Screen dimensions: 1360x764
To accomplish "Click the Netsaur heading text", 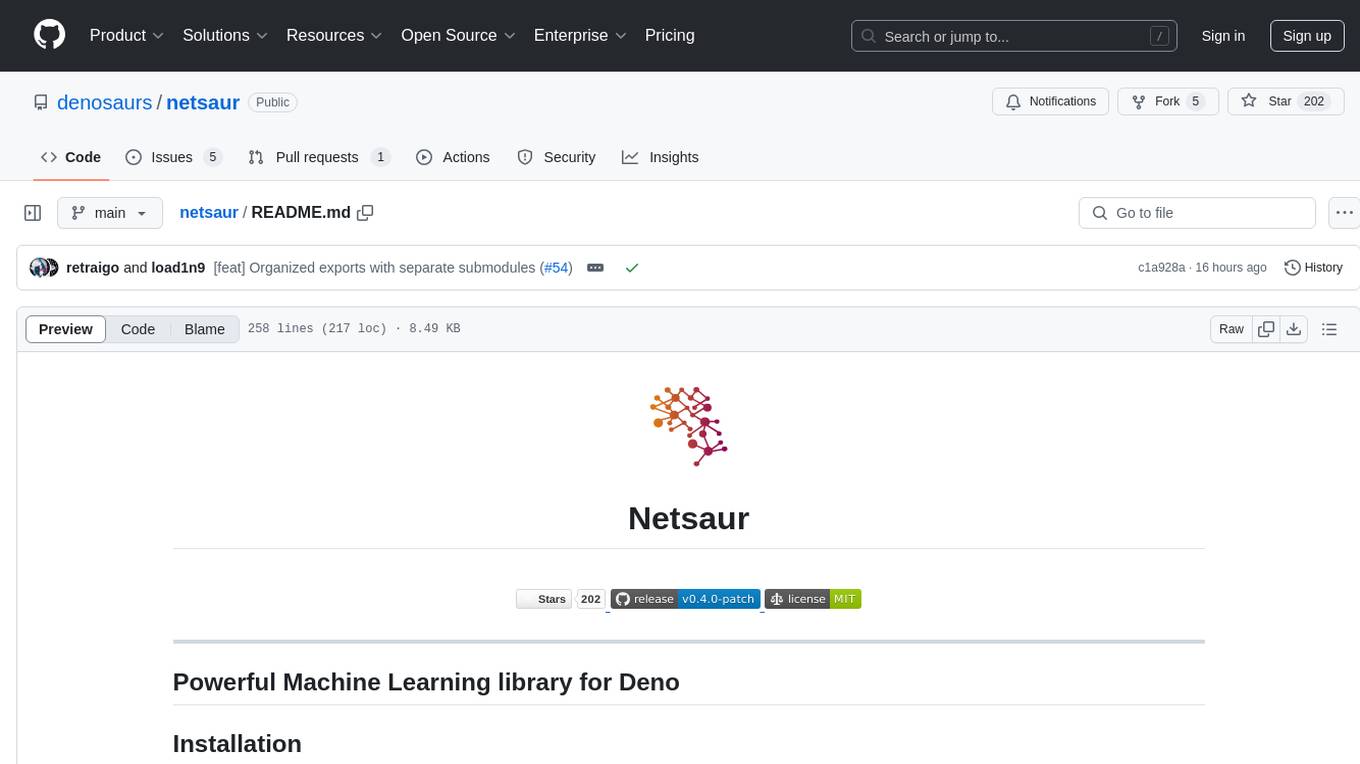I will [688, 518].
